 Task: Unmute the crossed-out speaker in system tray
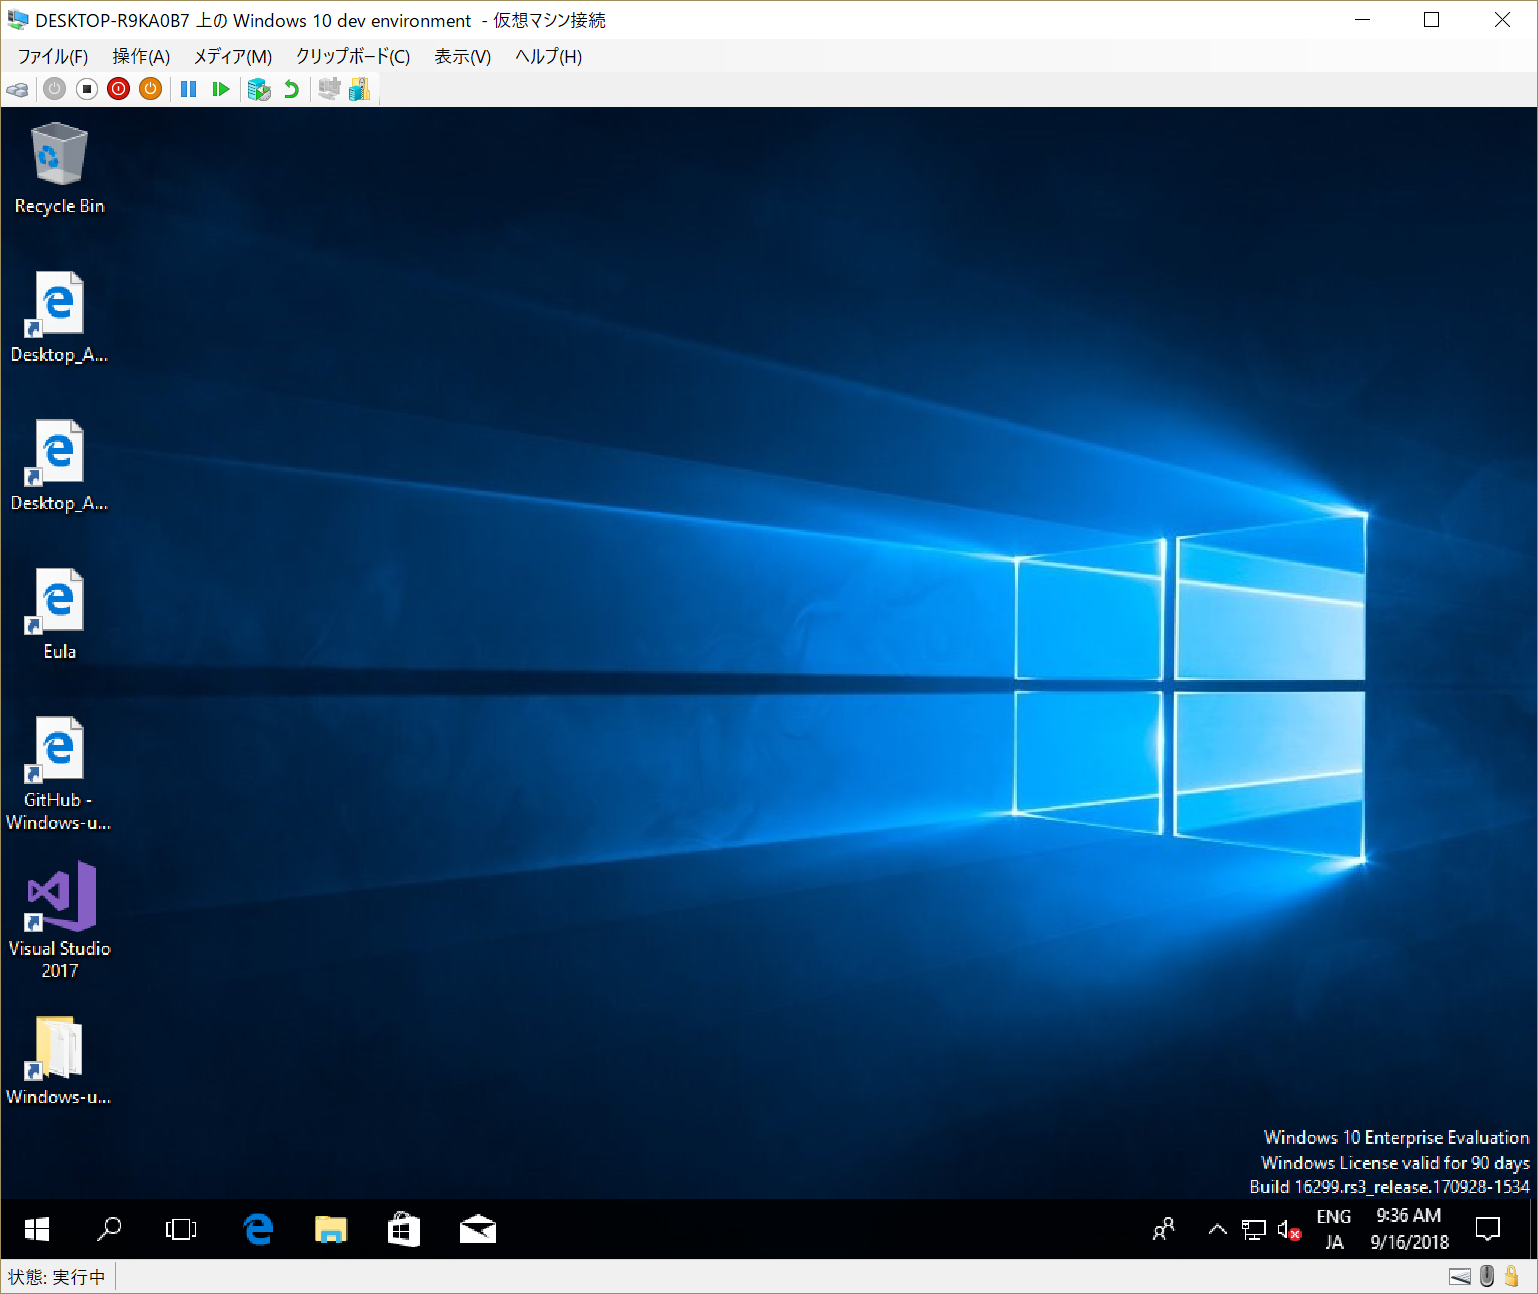click(x=1289, y=1229)
